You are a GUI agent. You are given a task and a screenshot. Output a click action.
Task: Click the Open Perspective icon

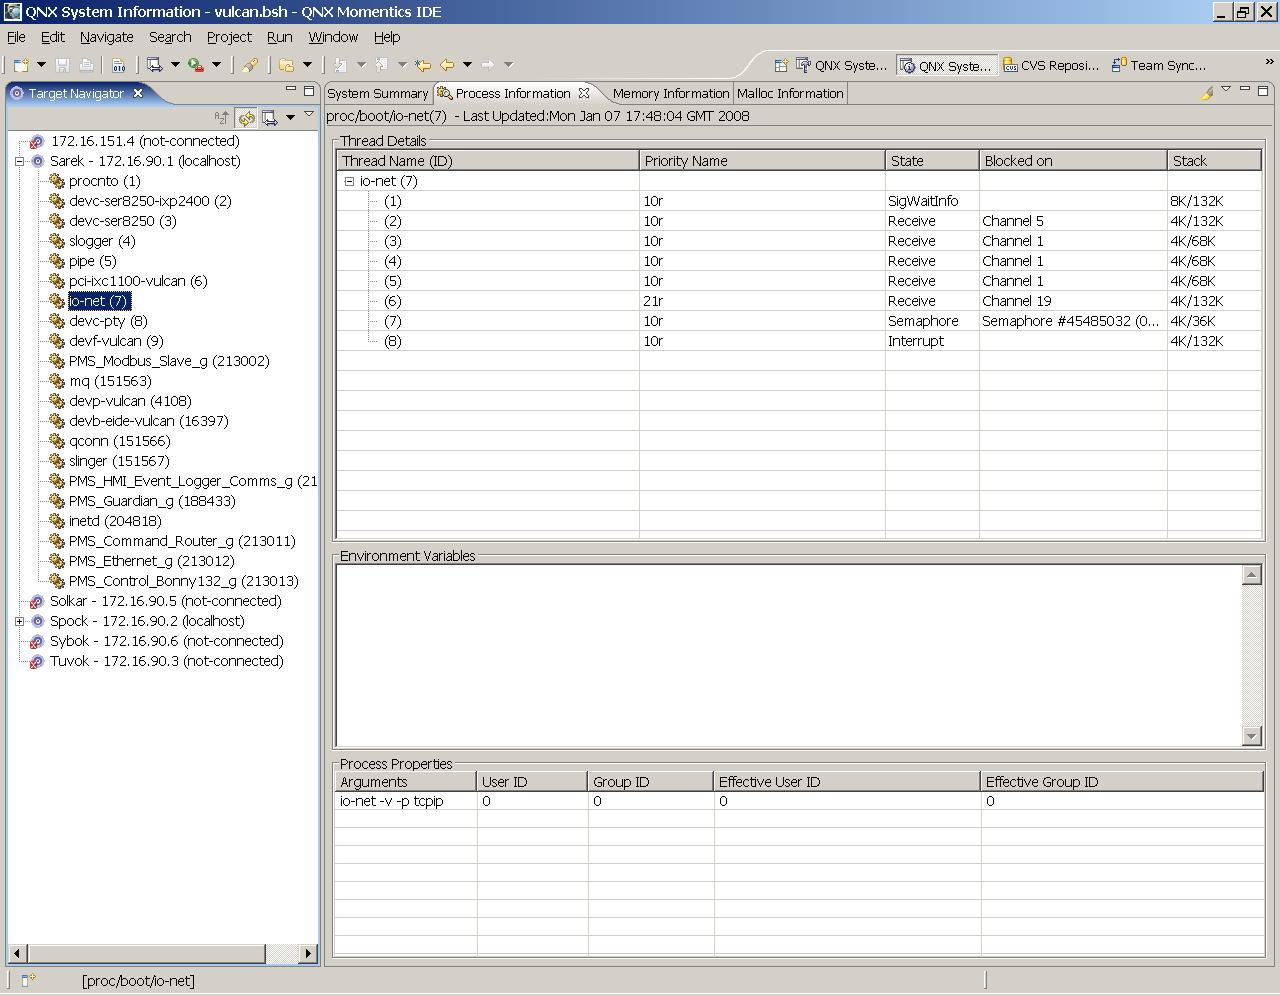pos(781,65)
